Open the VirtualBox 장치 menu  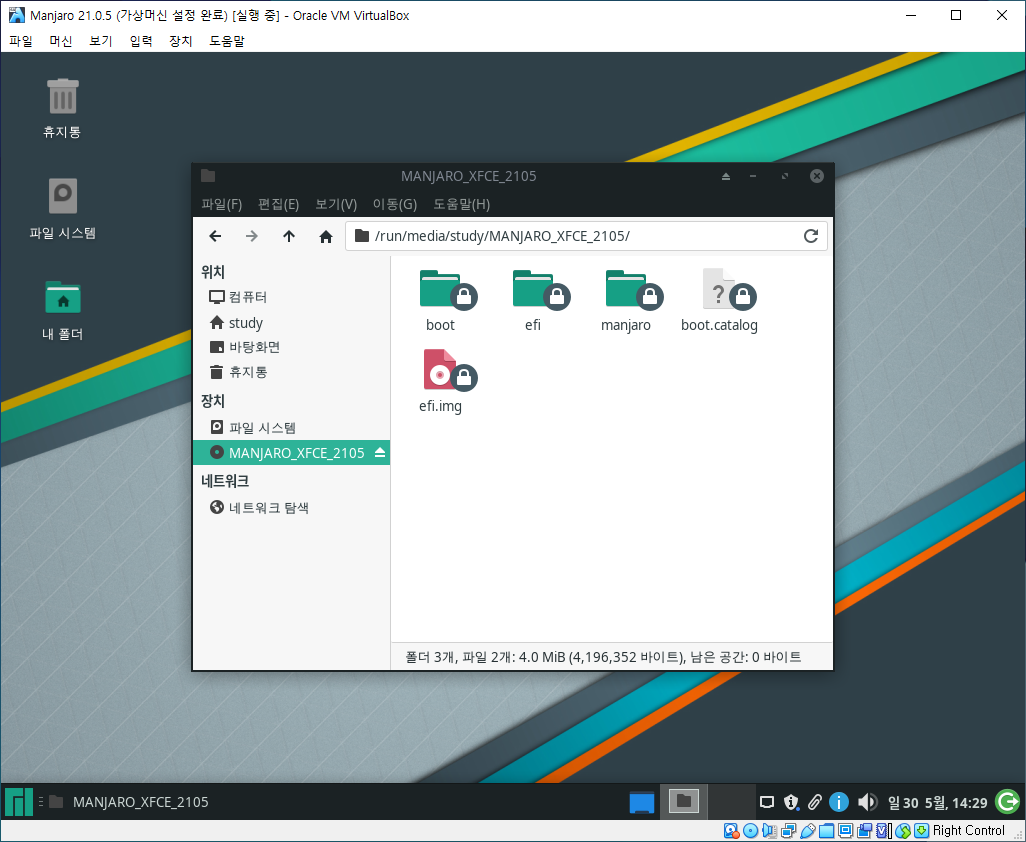pos(181,41)
